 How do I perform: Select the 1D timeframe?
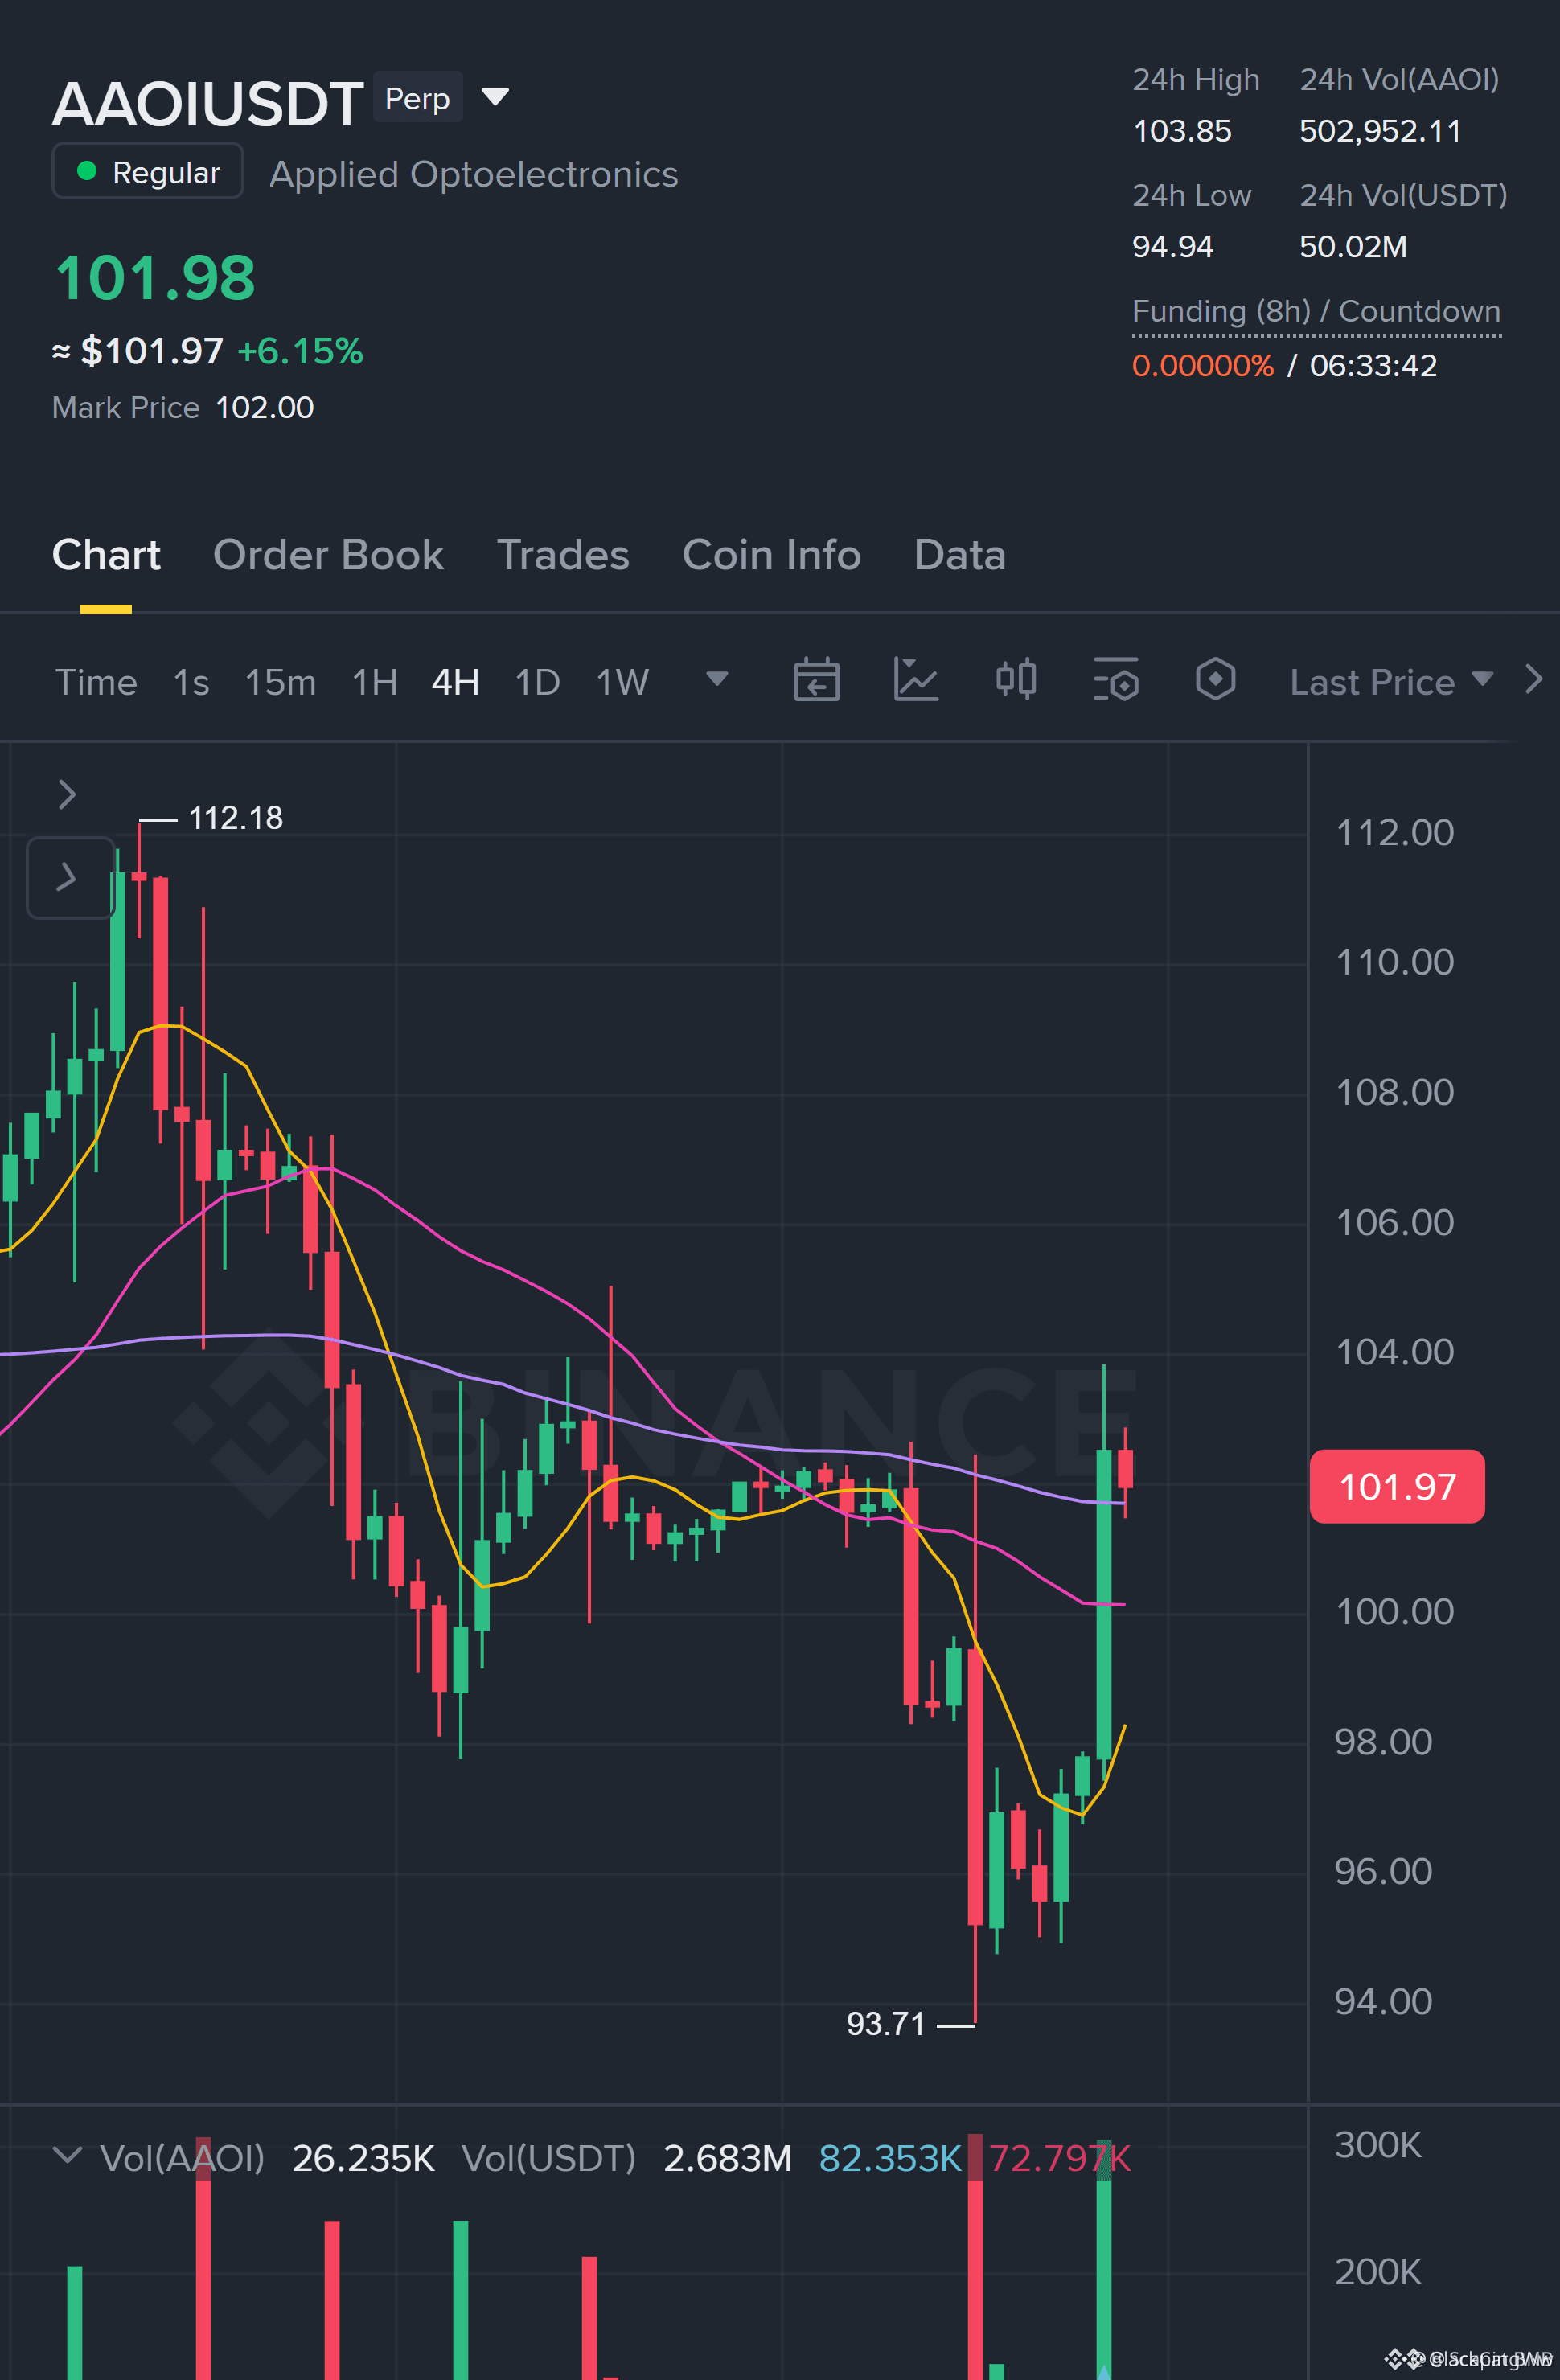click(537, 683)
